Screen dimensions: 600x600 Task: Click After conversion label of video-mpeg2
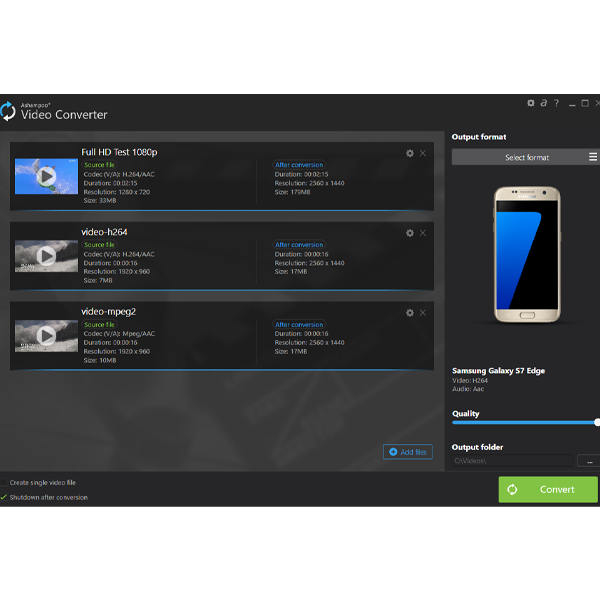[x=299, y=324]
